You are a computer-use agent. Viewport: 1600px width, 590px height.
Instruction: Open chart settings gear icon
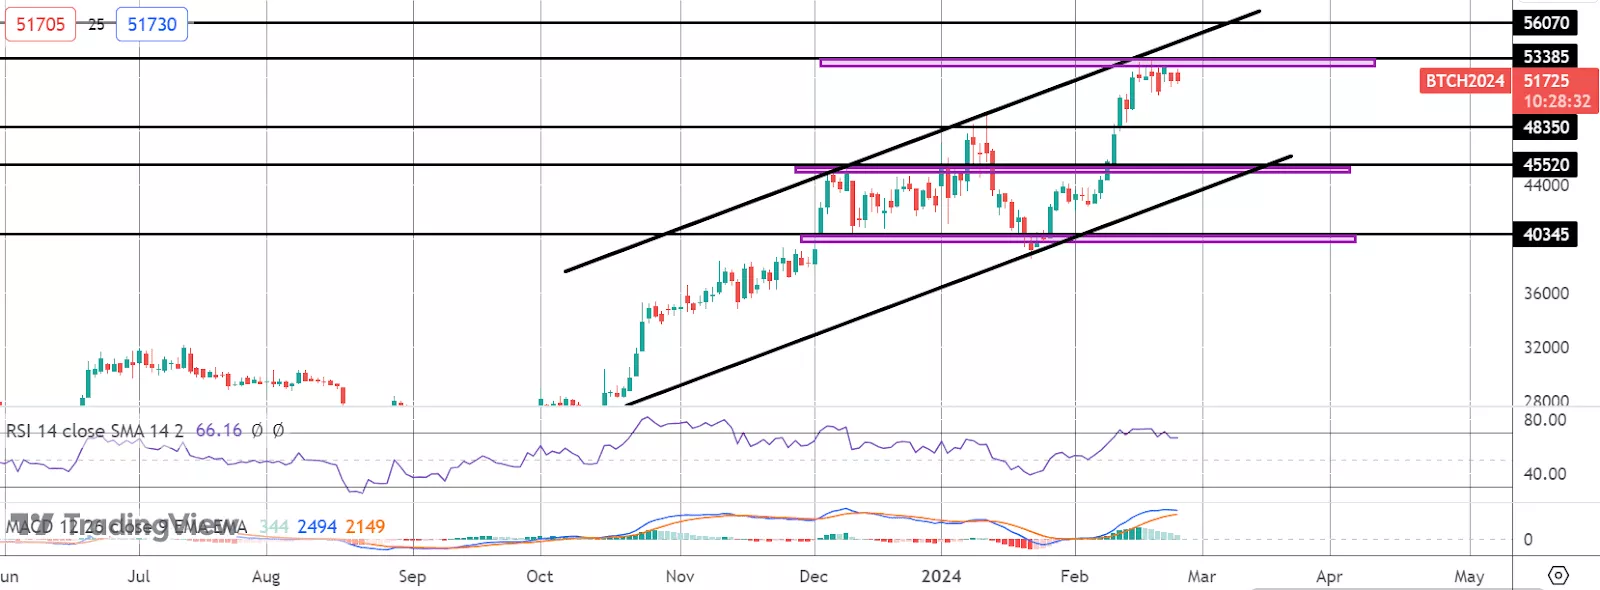[1558, 575]
